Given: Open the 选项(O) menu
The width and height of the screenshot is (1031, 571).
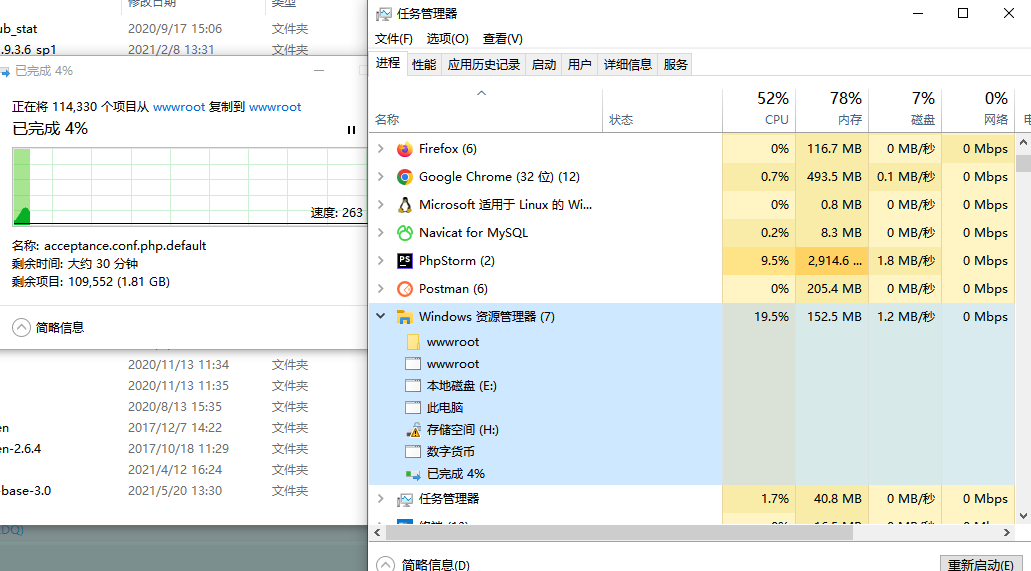Looking at the screenshot, I should (x=448, y=39).
